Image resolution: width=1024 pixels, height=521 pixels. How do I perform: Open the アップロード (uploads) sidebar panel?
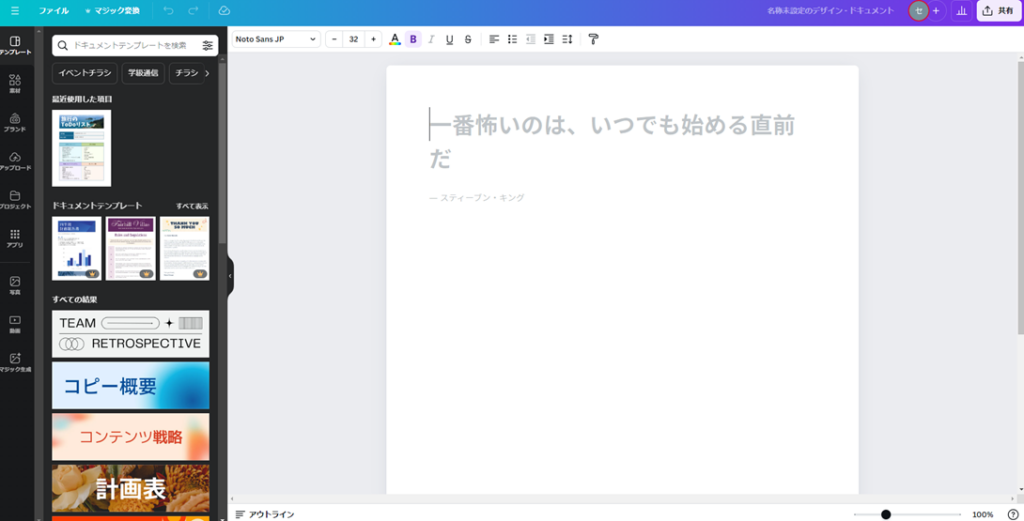[15, 160]
